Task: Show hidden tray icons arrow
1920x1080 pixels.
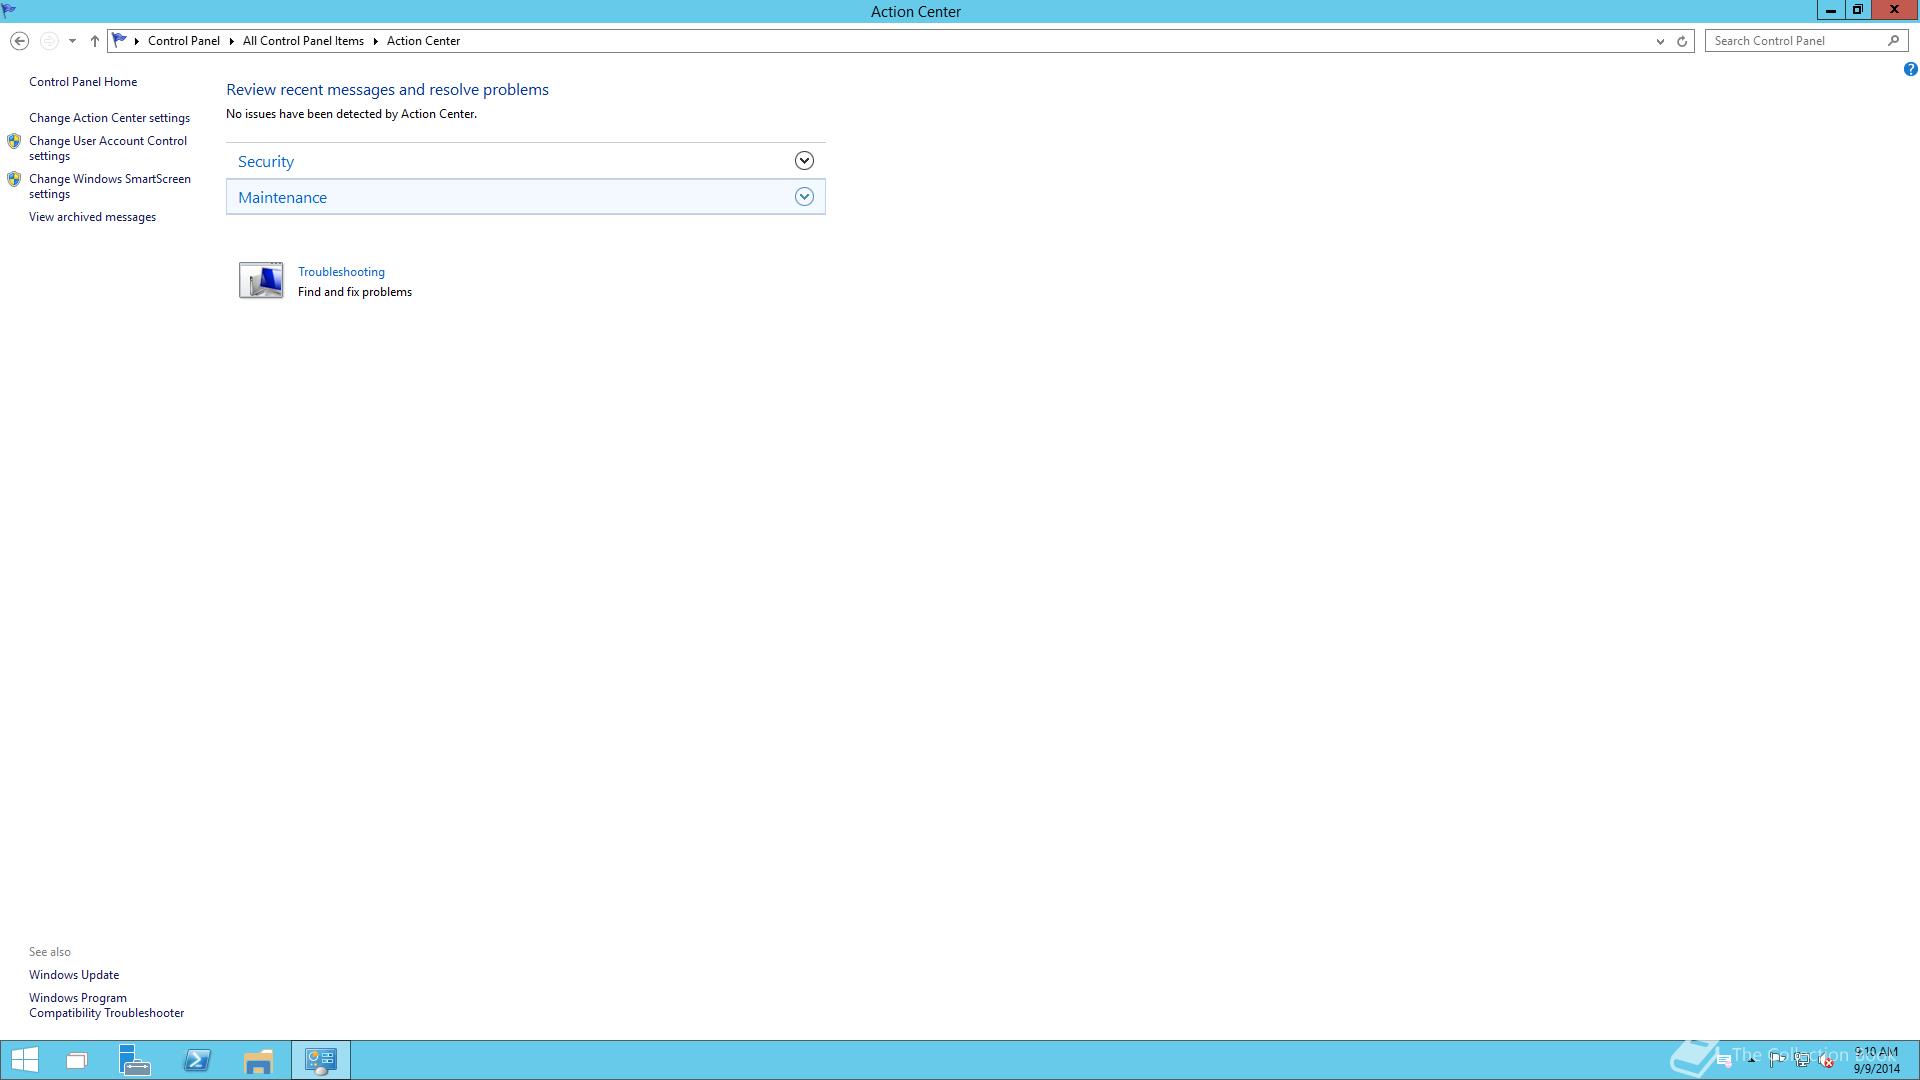Action: [x=1751, y=1060]
